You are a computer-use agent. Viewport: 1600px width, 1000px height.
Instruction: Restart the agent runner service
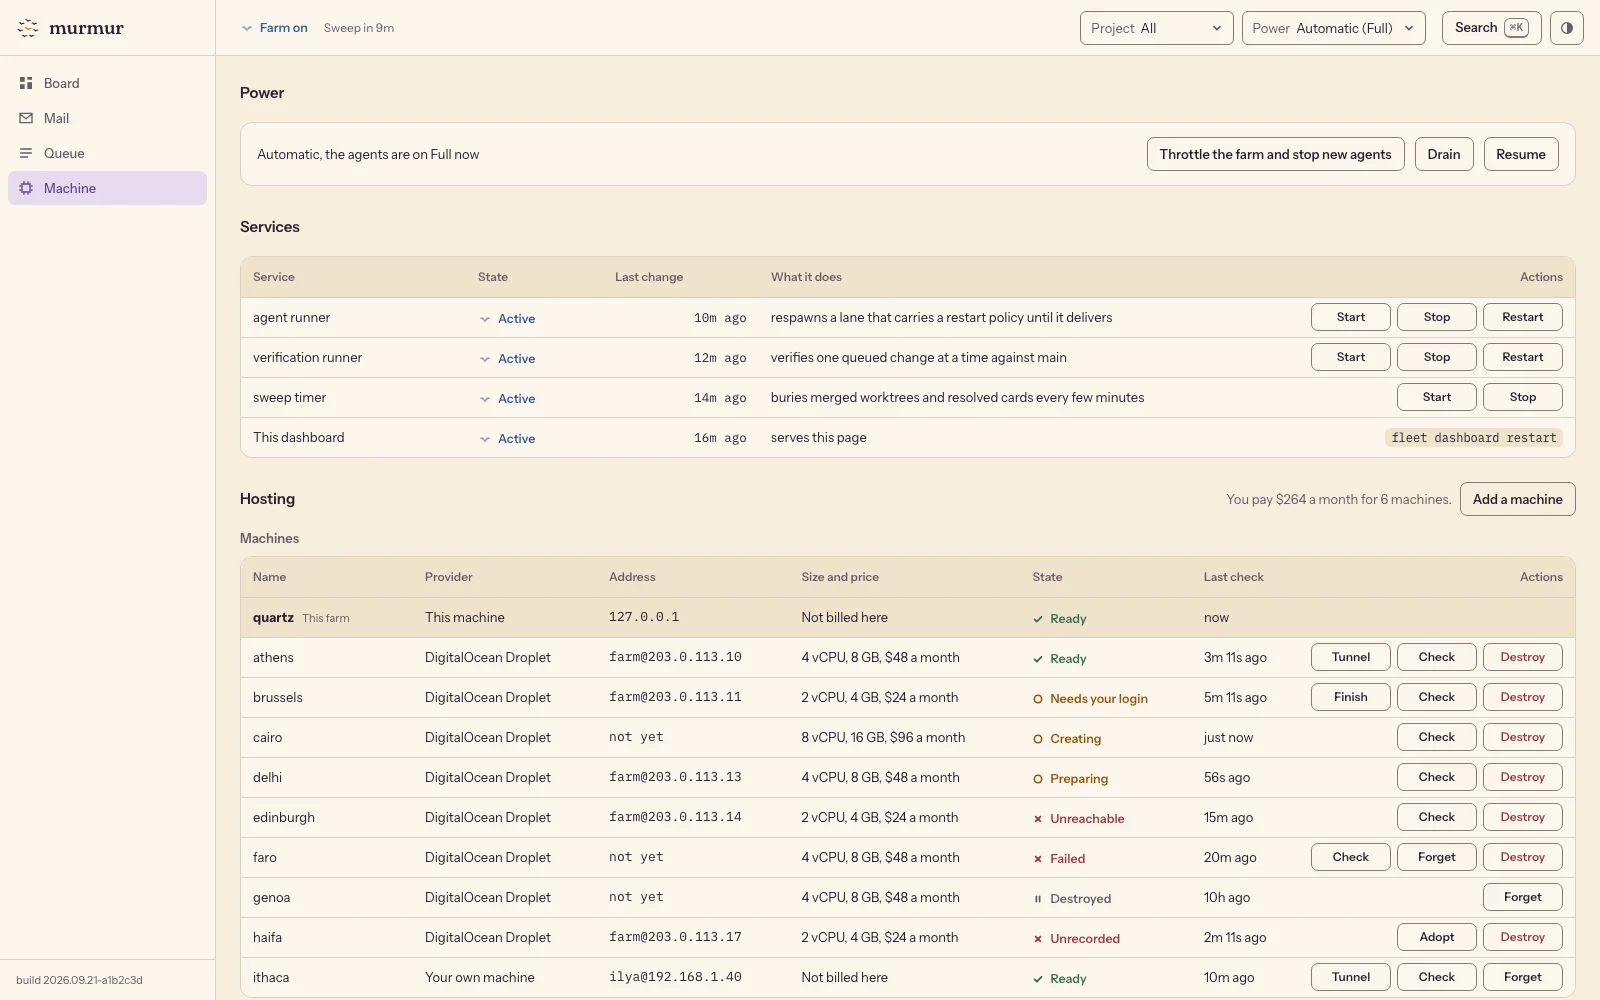point(1523,317)
